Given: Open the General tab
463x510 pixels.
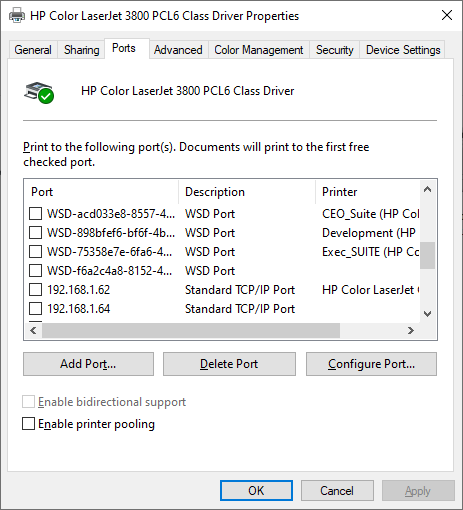Looking at the screenshot, I should (x=33, y=50).
